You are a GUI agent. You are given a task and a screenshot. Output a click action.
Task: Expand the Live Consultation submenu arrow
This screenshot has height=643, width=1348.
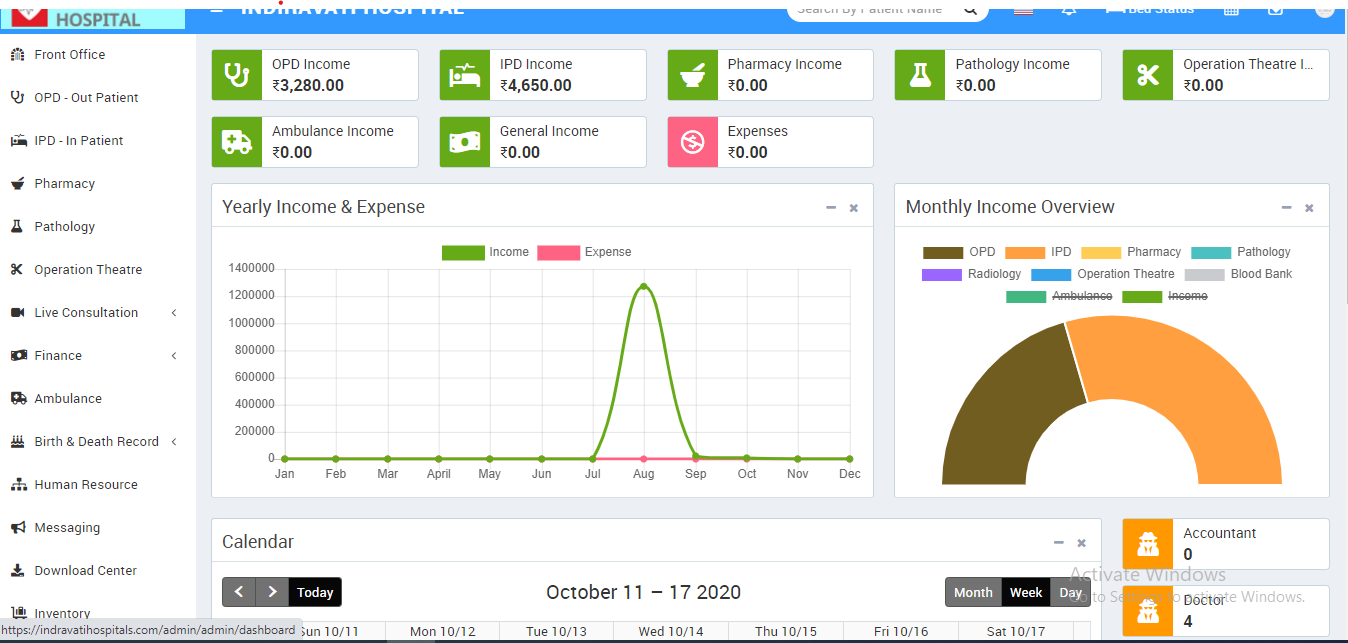point(174,313)
